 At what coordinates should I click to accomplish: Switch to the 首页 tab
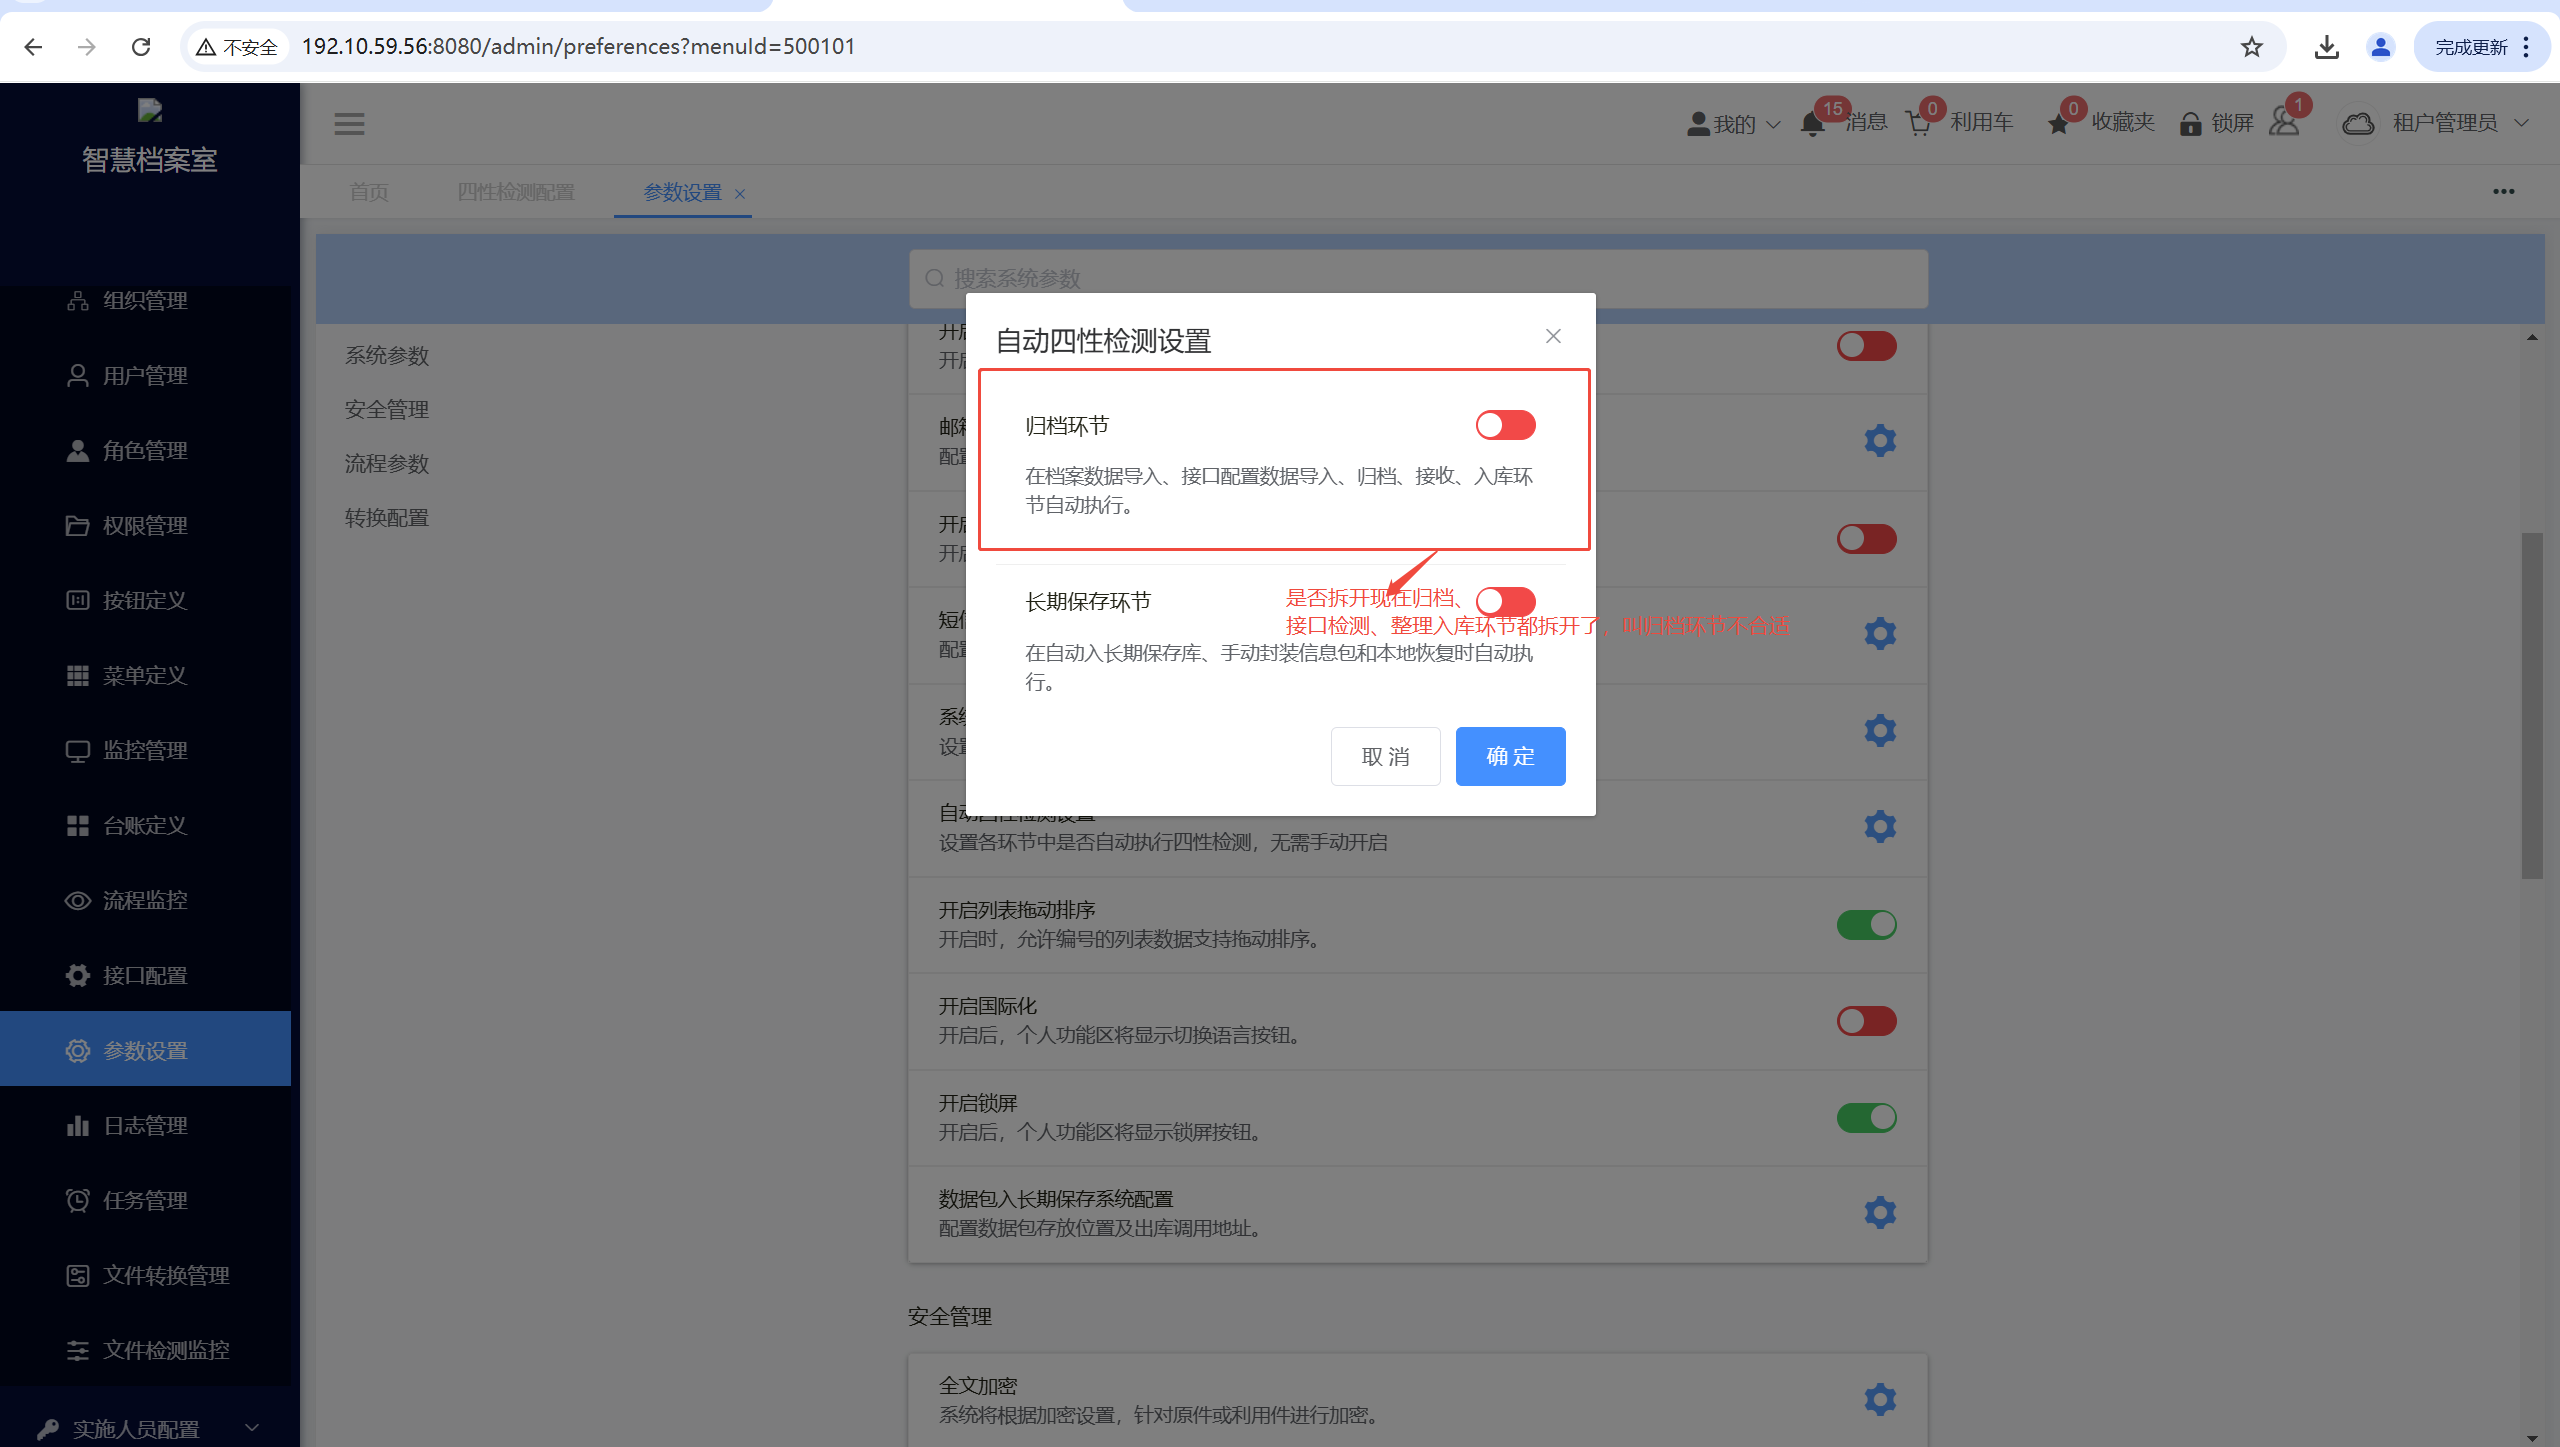[369, 192]
